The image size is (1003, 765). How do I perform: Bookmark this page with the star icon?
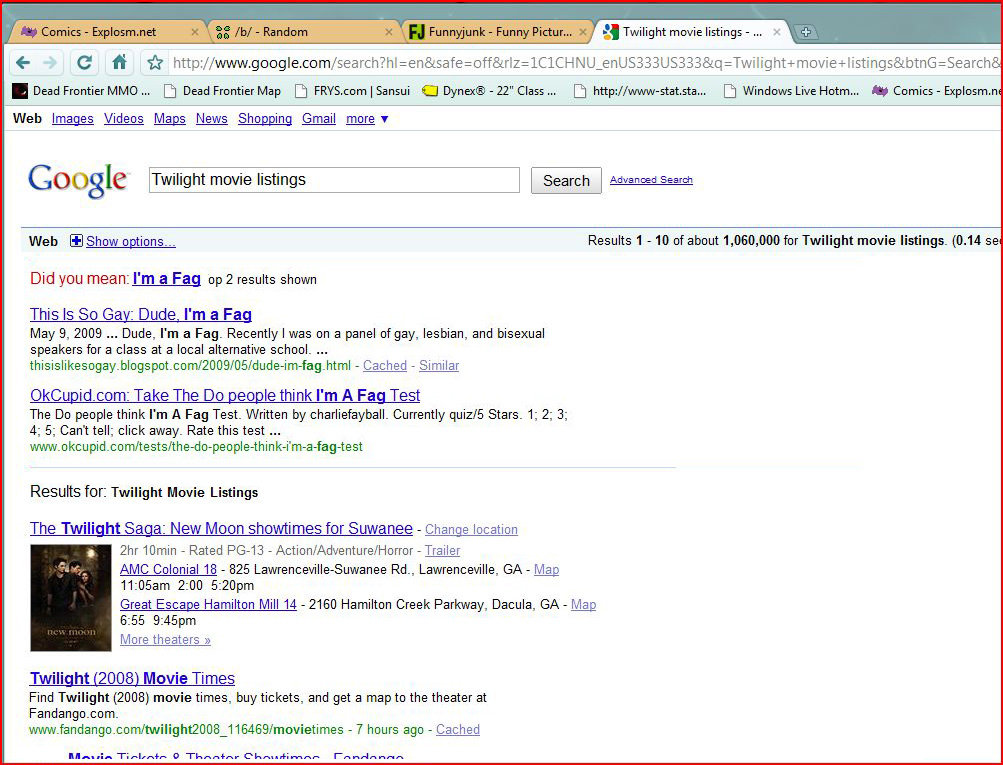155,63
